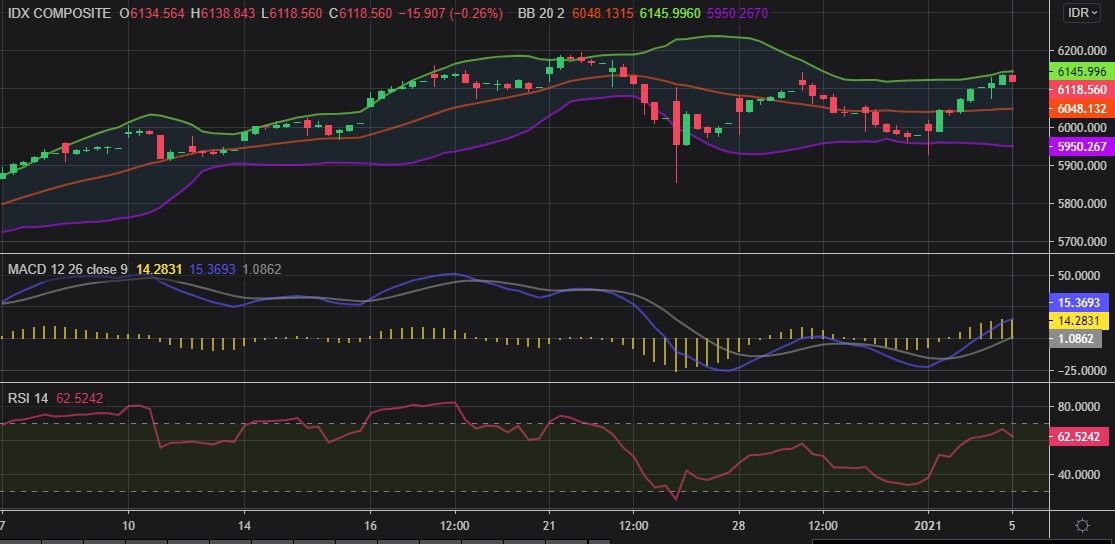This screenshot has height=544, width=1115.
Task: Click the 16 date marker on time axis
Action: [x=370, y=526]
